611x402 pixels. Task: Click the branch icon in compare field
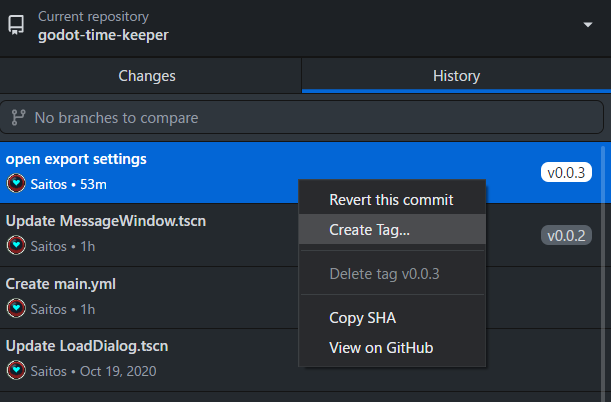click(18, 117)
